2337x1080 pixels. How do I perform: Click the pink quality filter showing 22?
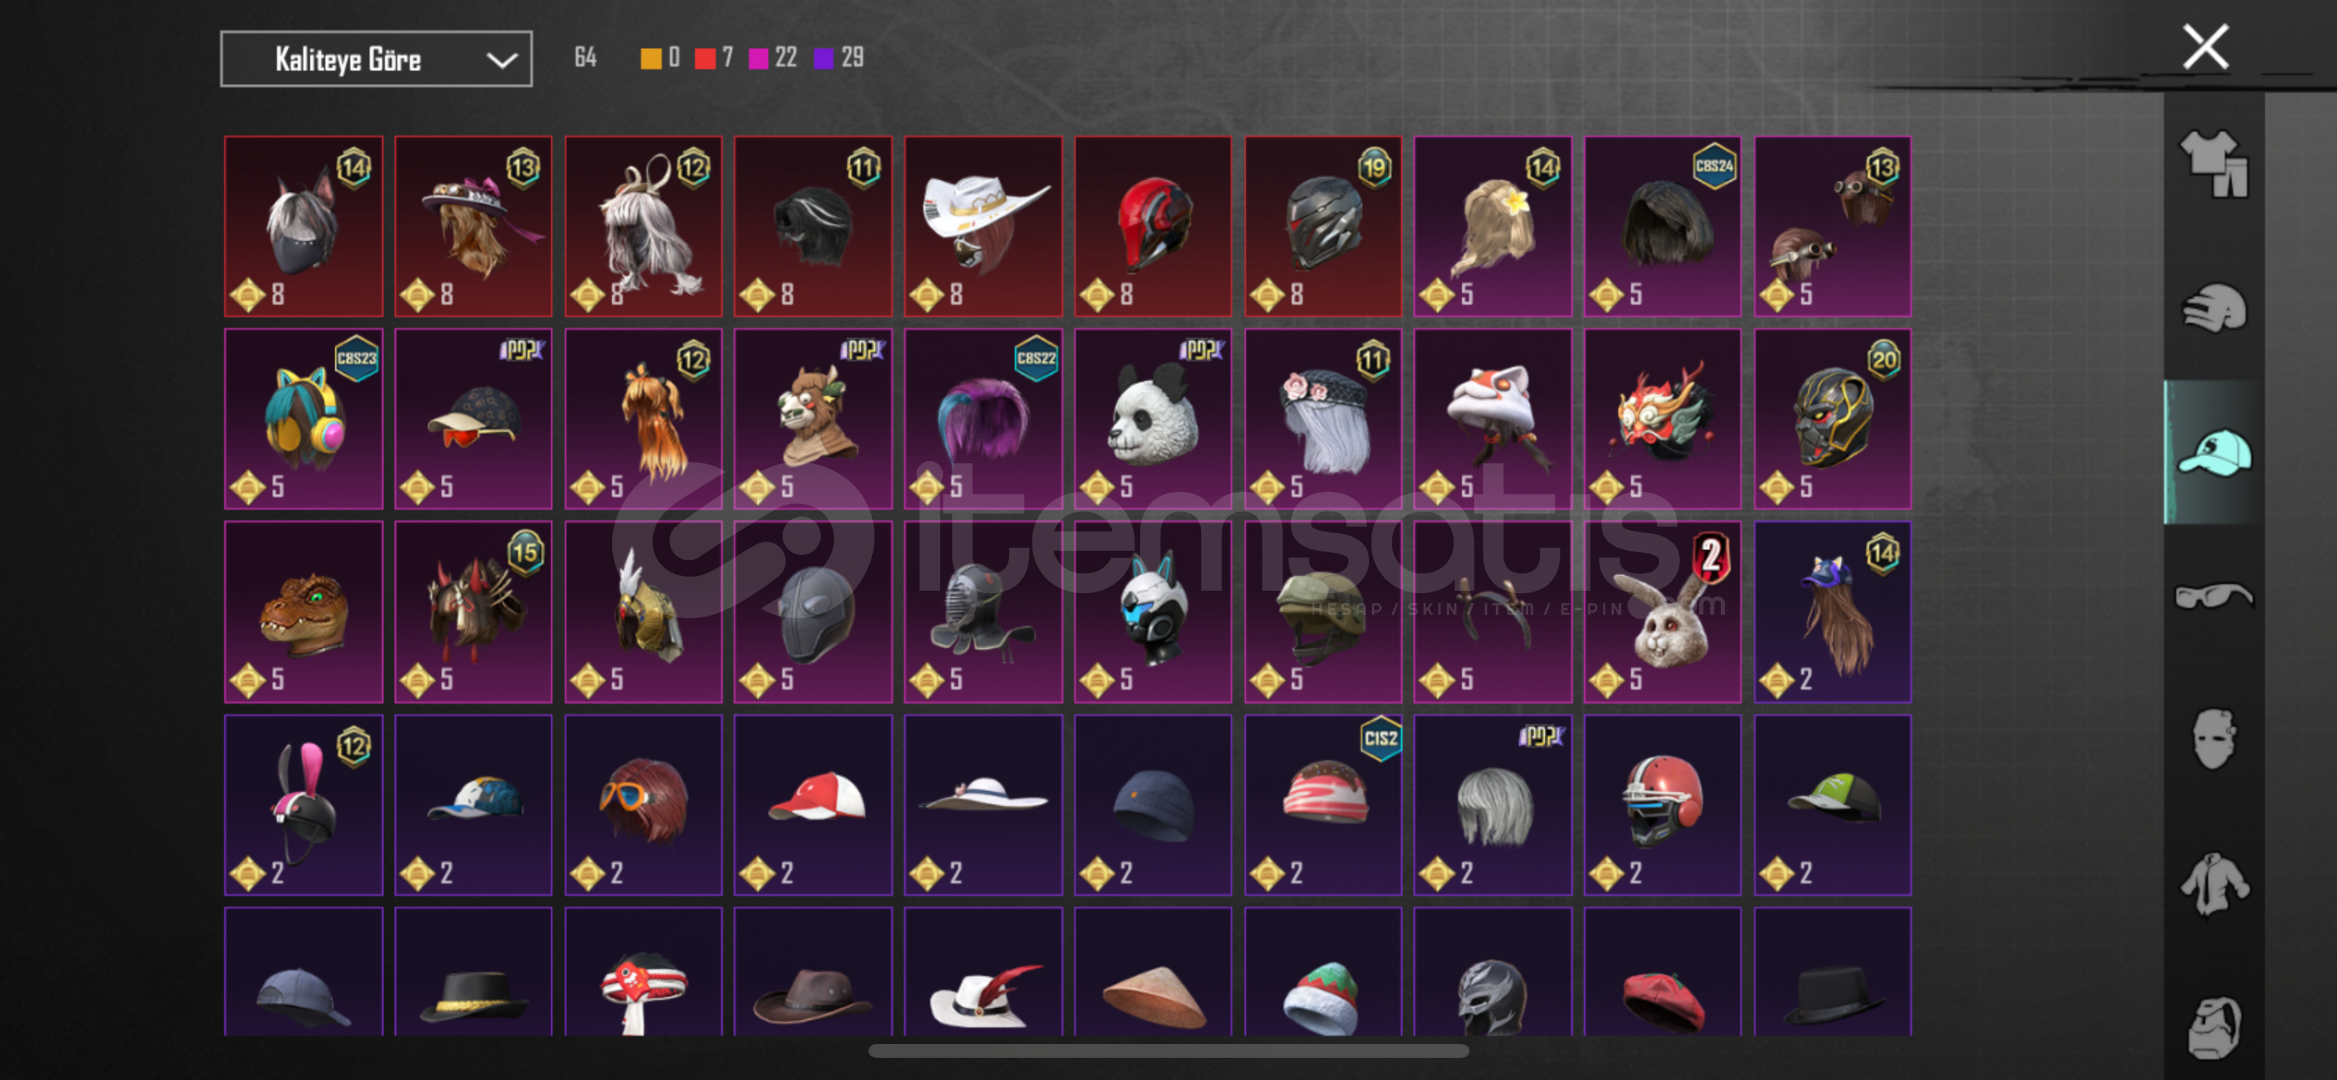[773, 58]
